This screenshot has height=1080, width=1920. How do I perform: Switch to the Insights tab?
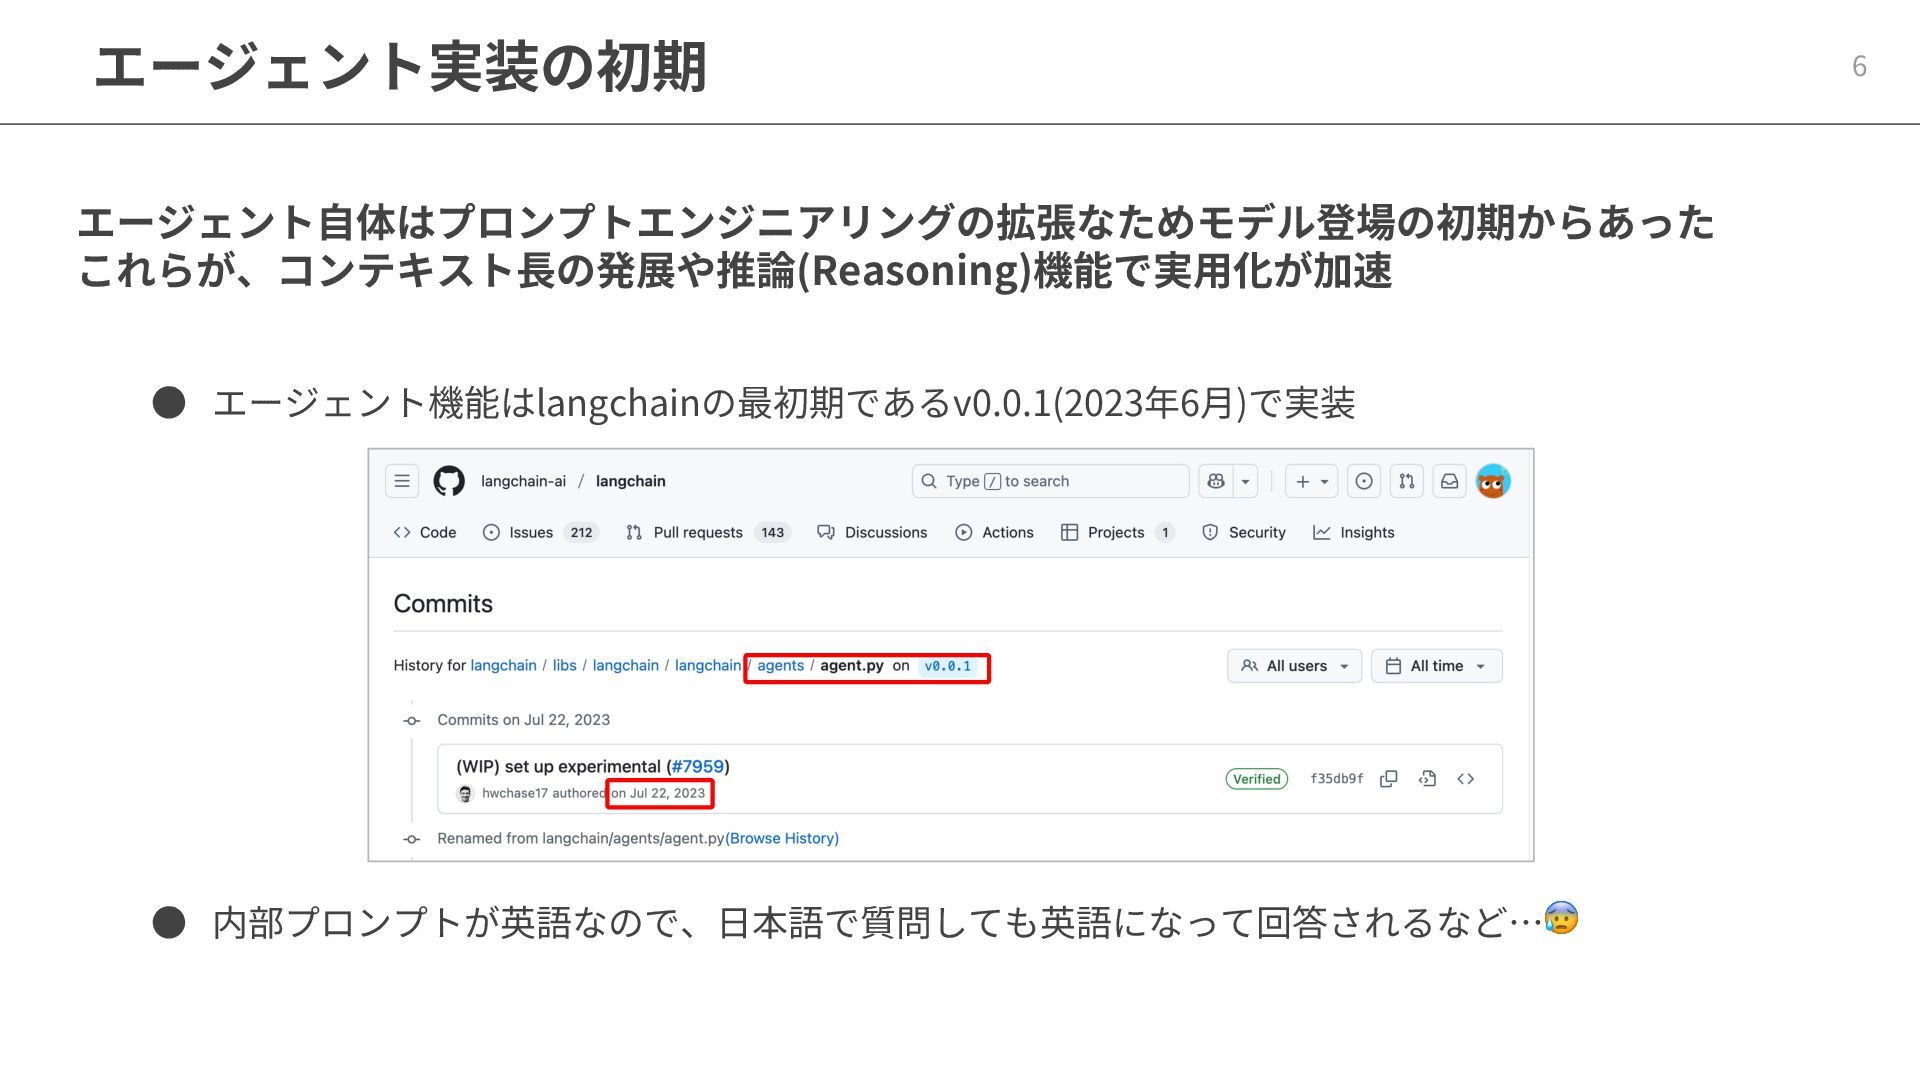tap(1353, 532)
